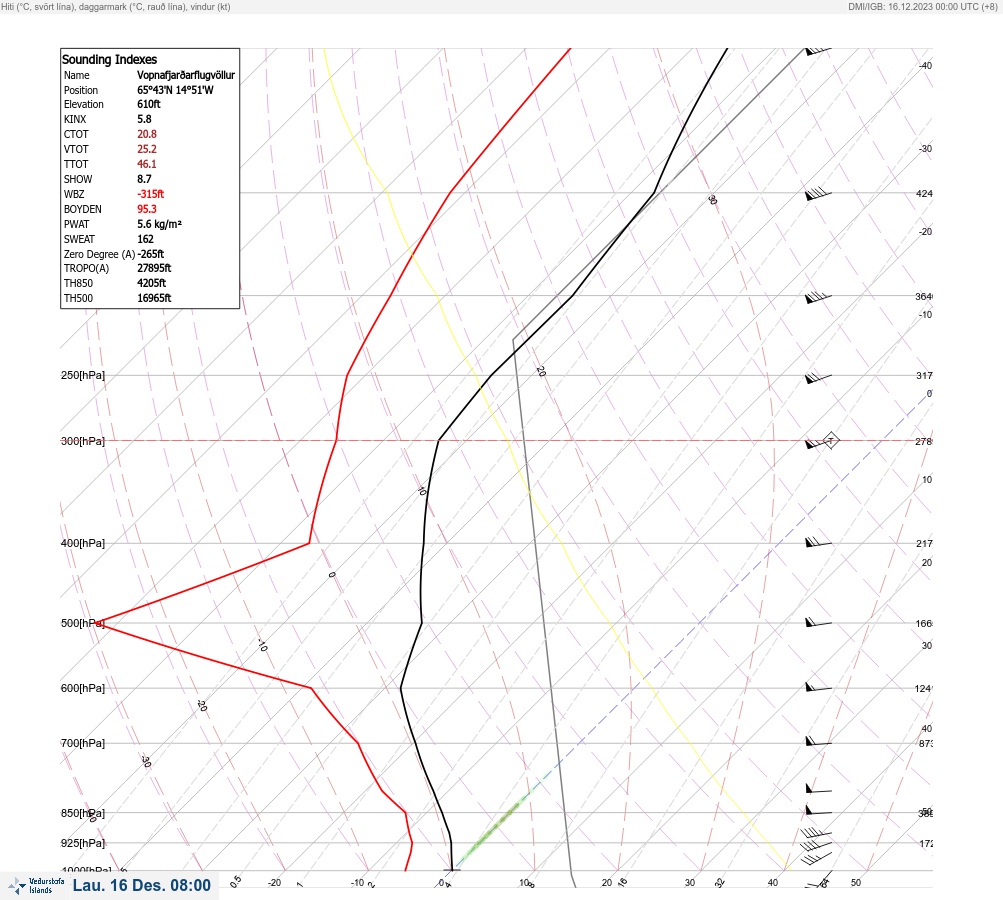This screenshot has width=1003, height=900.
Task: Click the 'DMI/IGB: 16.12.2023 00:00 UTC (+8)' label
Action: 923,7
